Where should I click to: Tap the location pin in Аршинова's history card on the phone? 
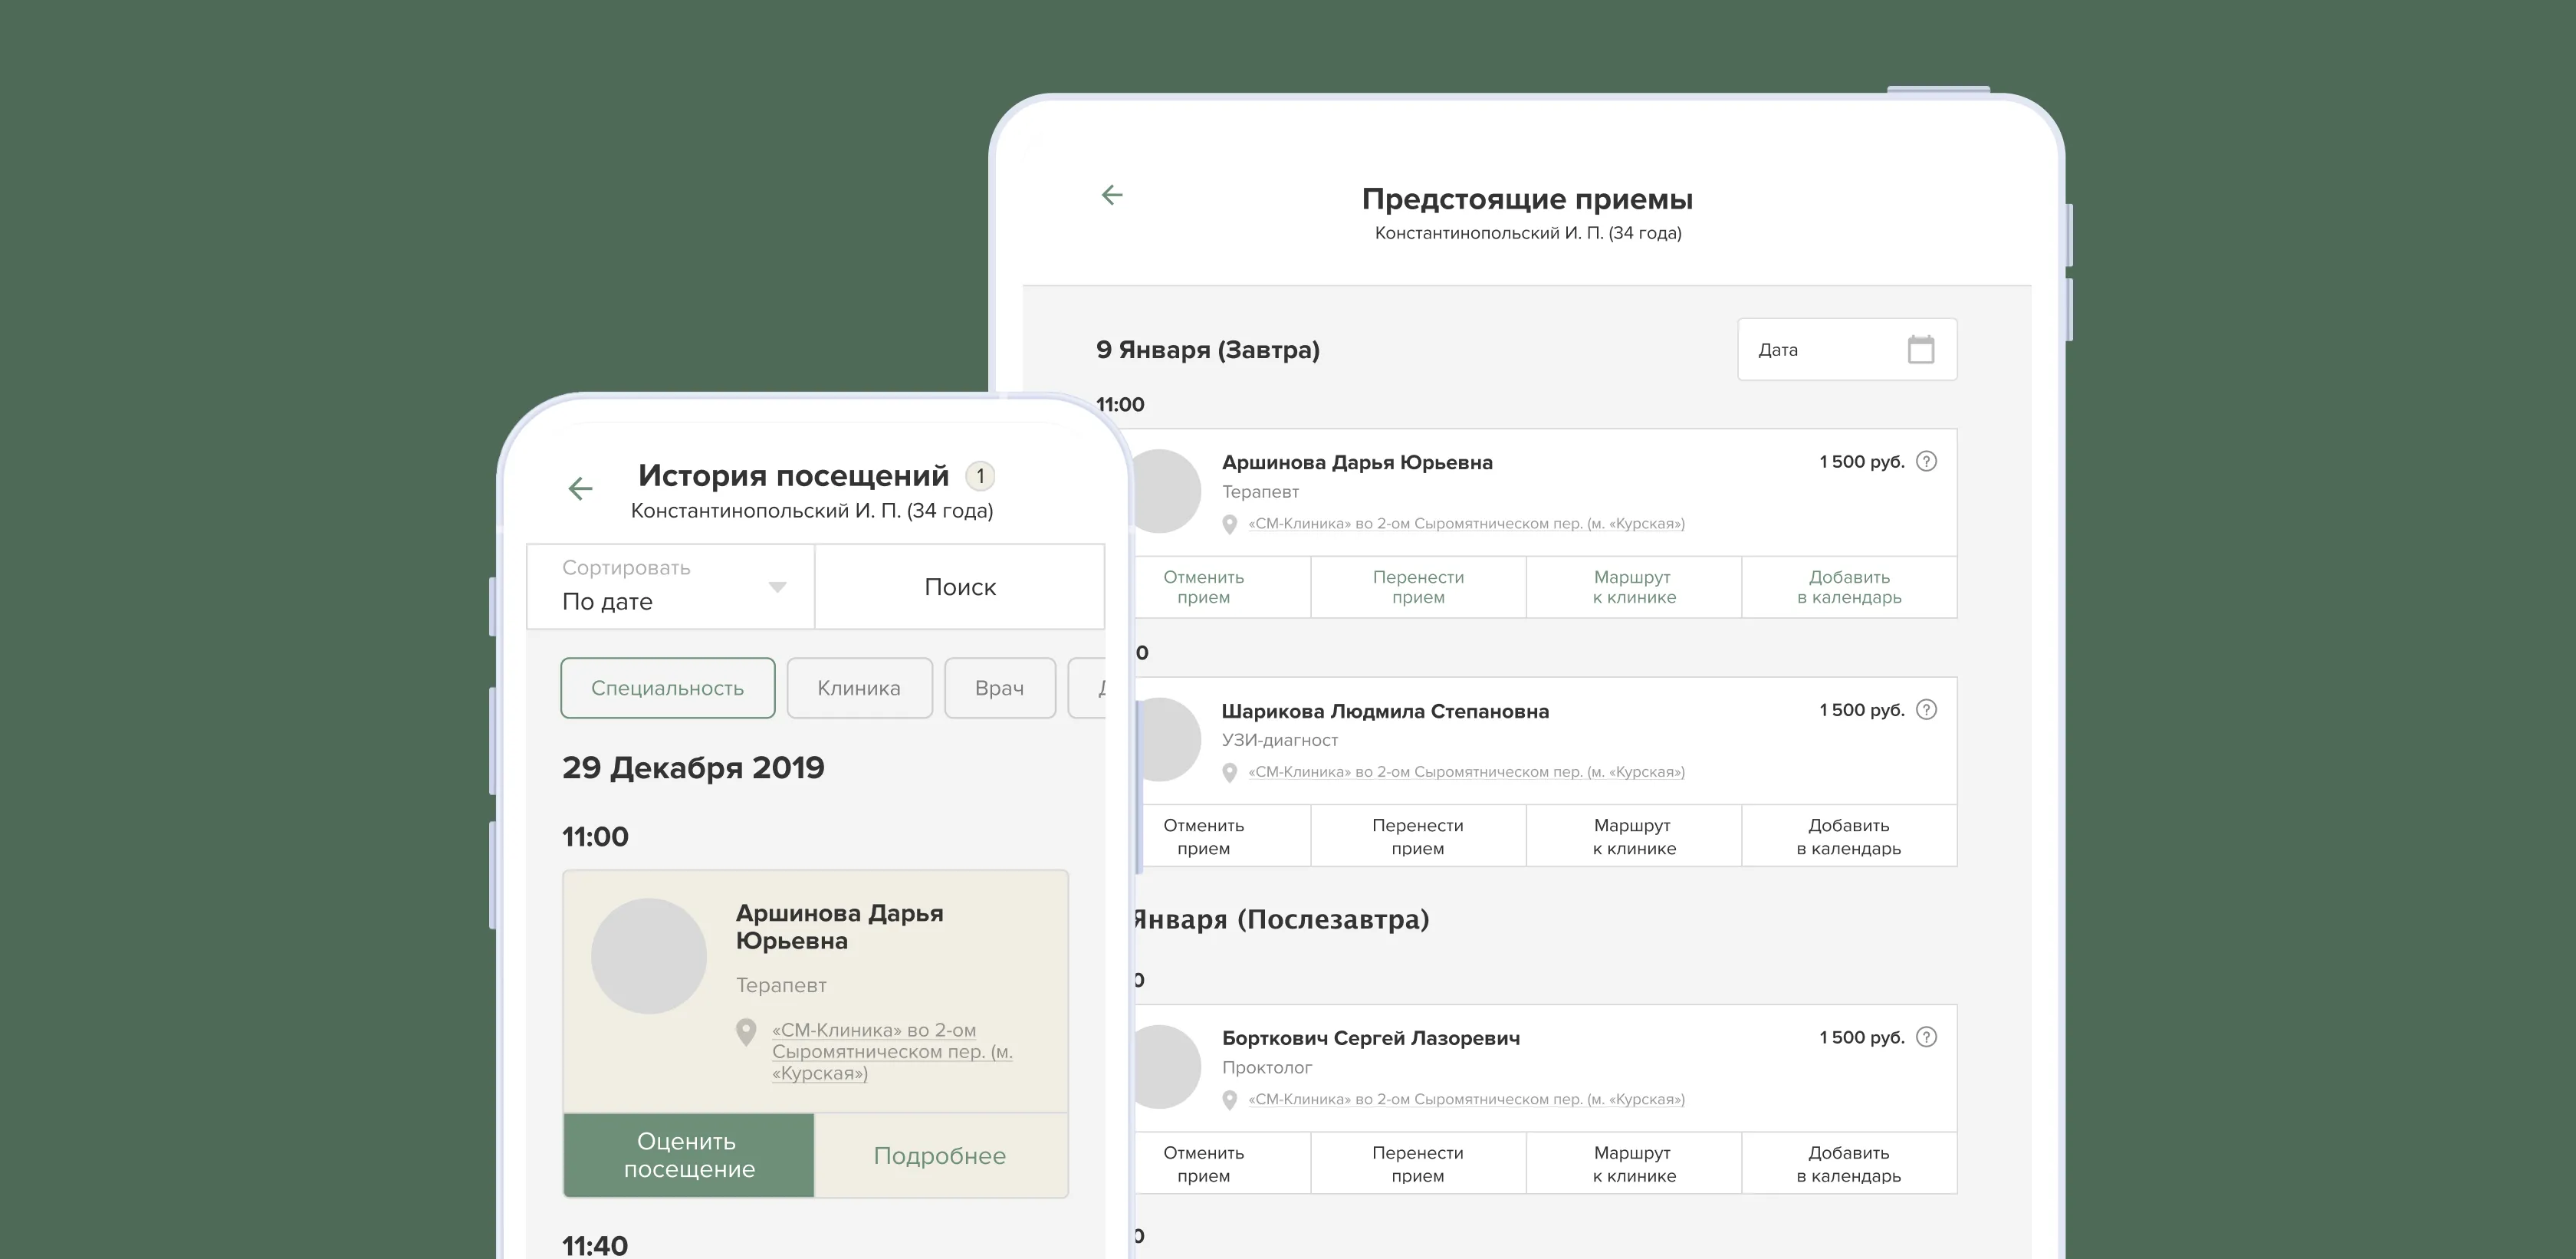click(x=746, y=1032)
